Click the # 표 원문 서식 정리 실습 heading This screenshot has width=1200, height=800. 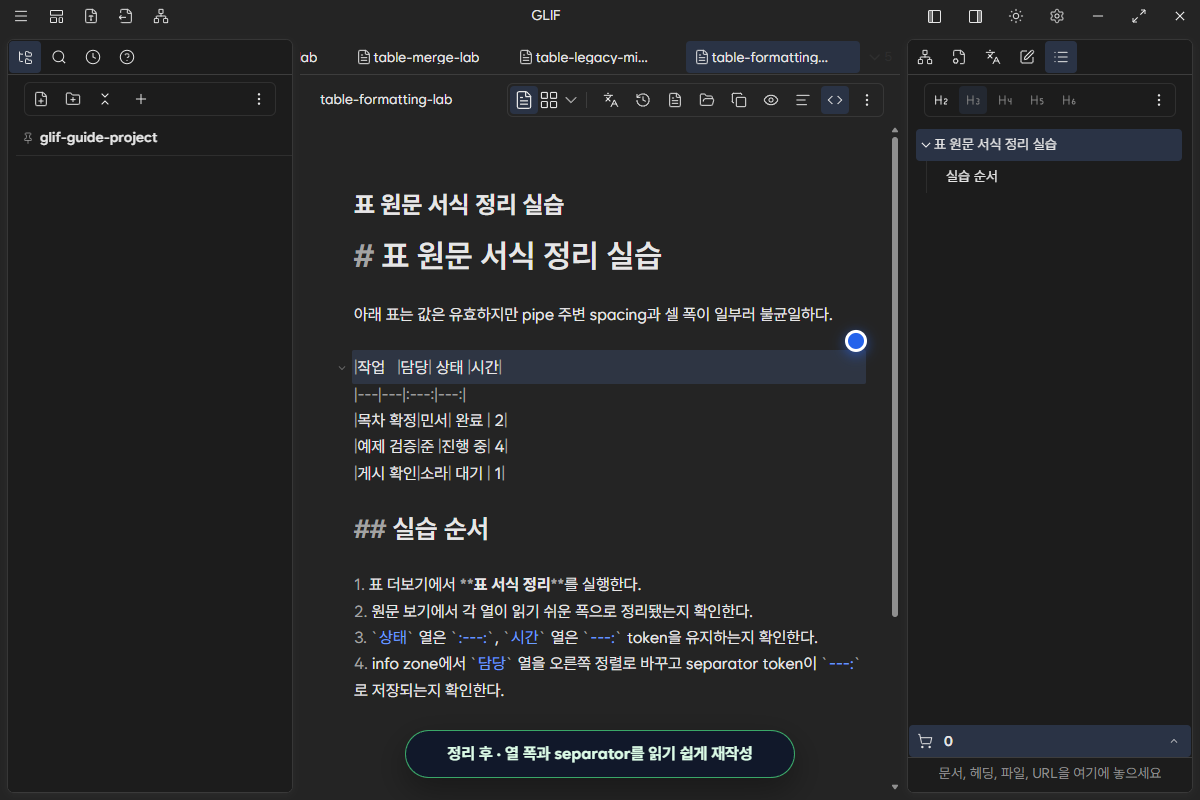pyautogui.click(x=508, y=255)
